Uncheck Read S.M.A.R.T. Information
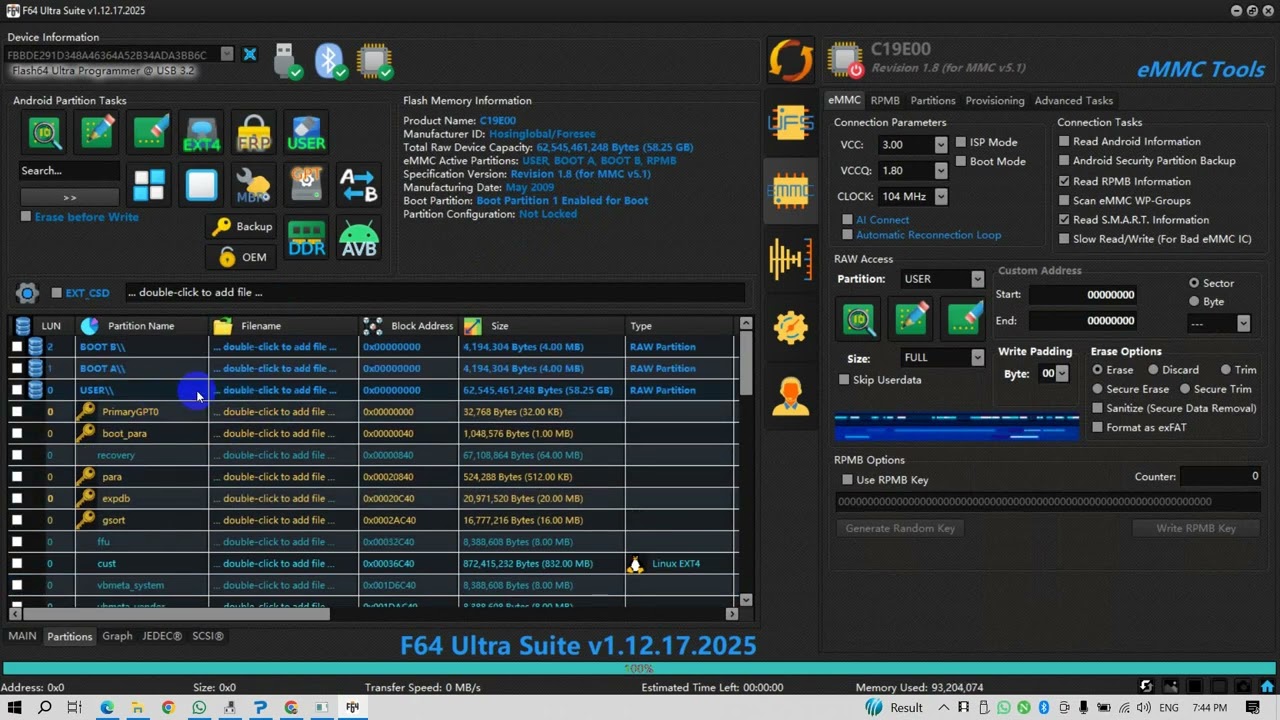Image resolution: width=1280 pixels, height=720 pixels. [1064, 219]
